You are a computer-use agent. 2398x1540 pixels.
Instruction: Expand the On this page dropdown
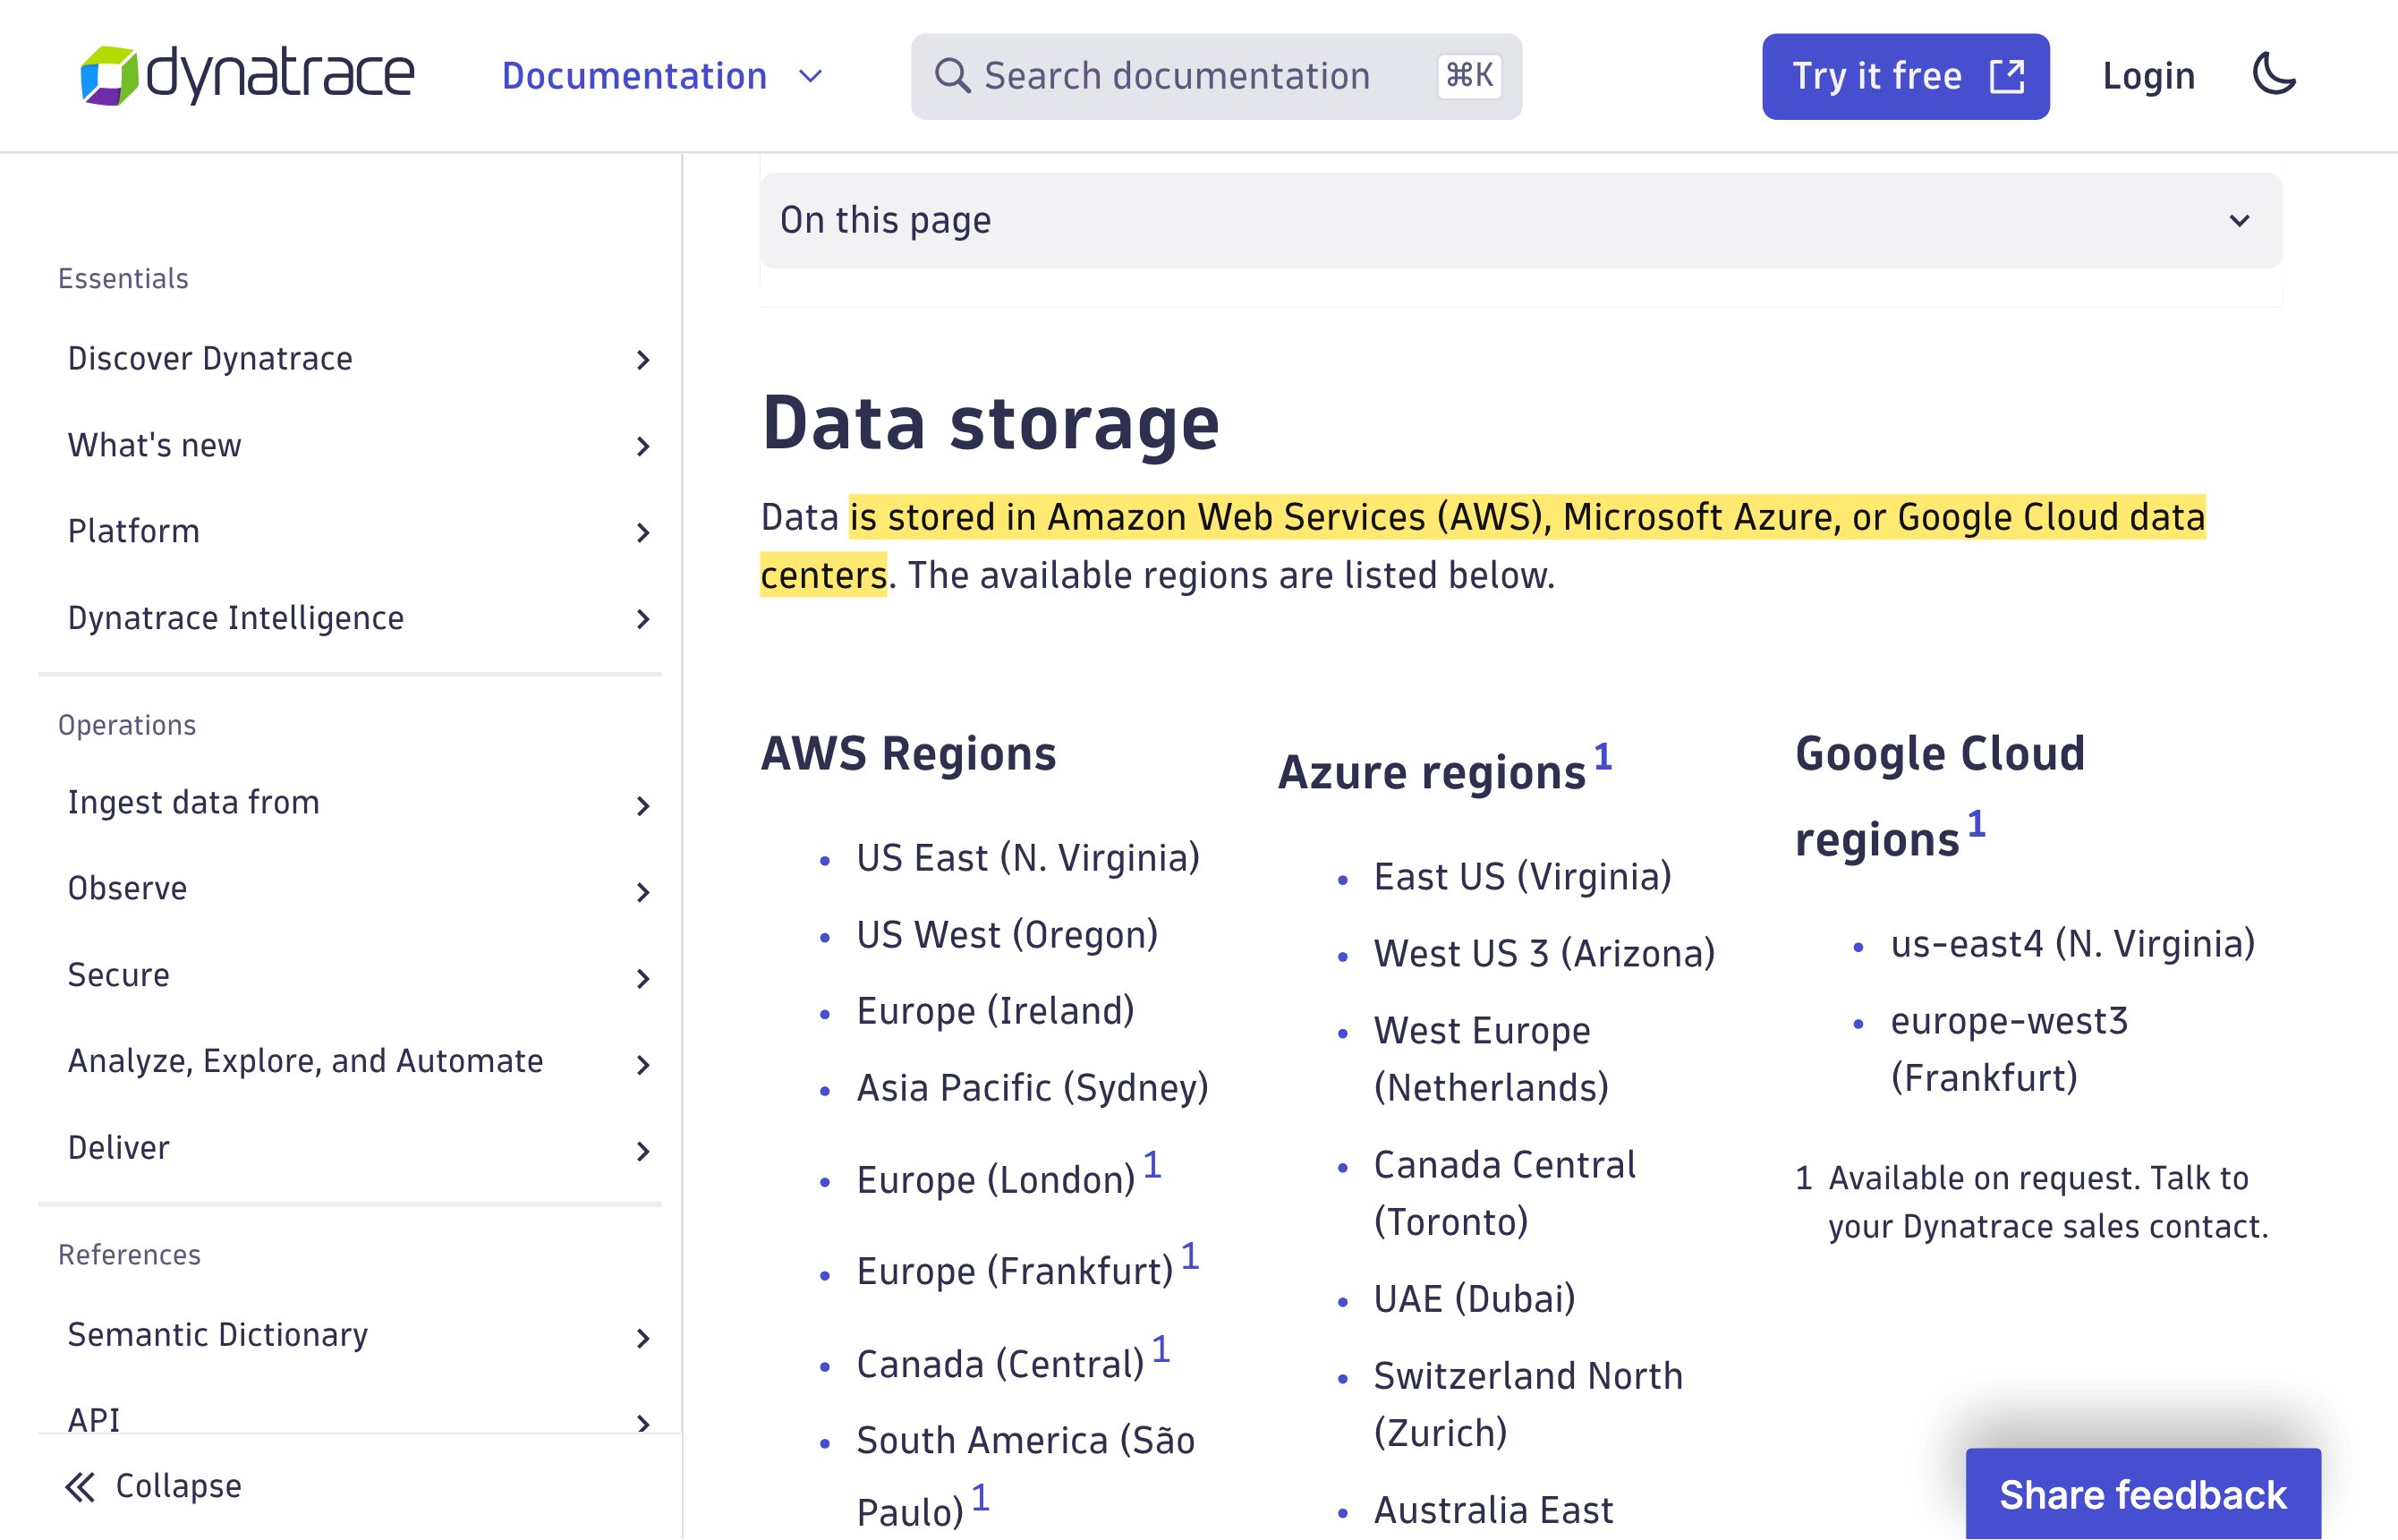click(x=1520, y=220)
